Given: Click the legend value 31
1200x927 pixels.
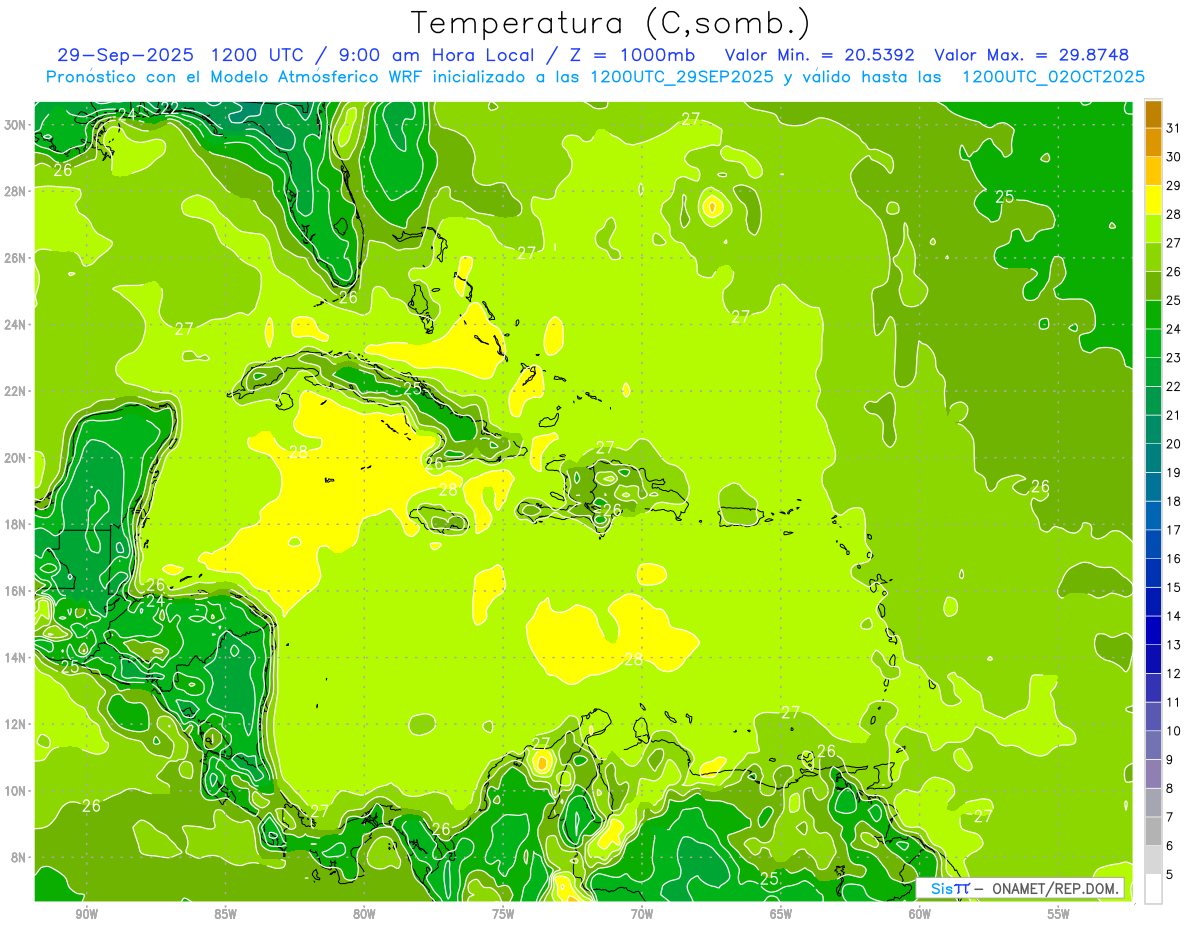Looking at the screenshot, I should (x=1173, y=128).
